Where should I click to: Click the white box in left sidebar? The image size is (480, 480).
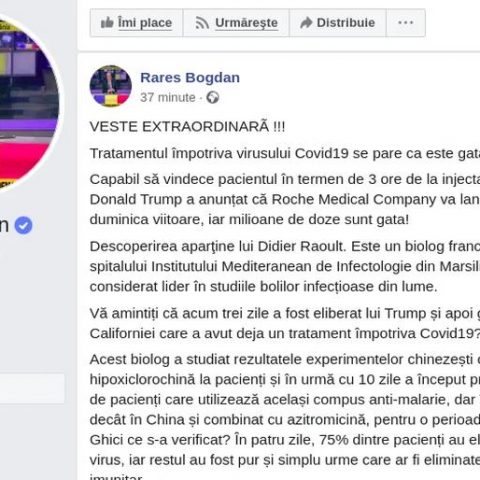tap(32, 388)
